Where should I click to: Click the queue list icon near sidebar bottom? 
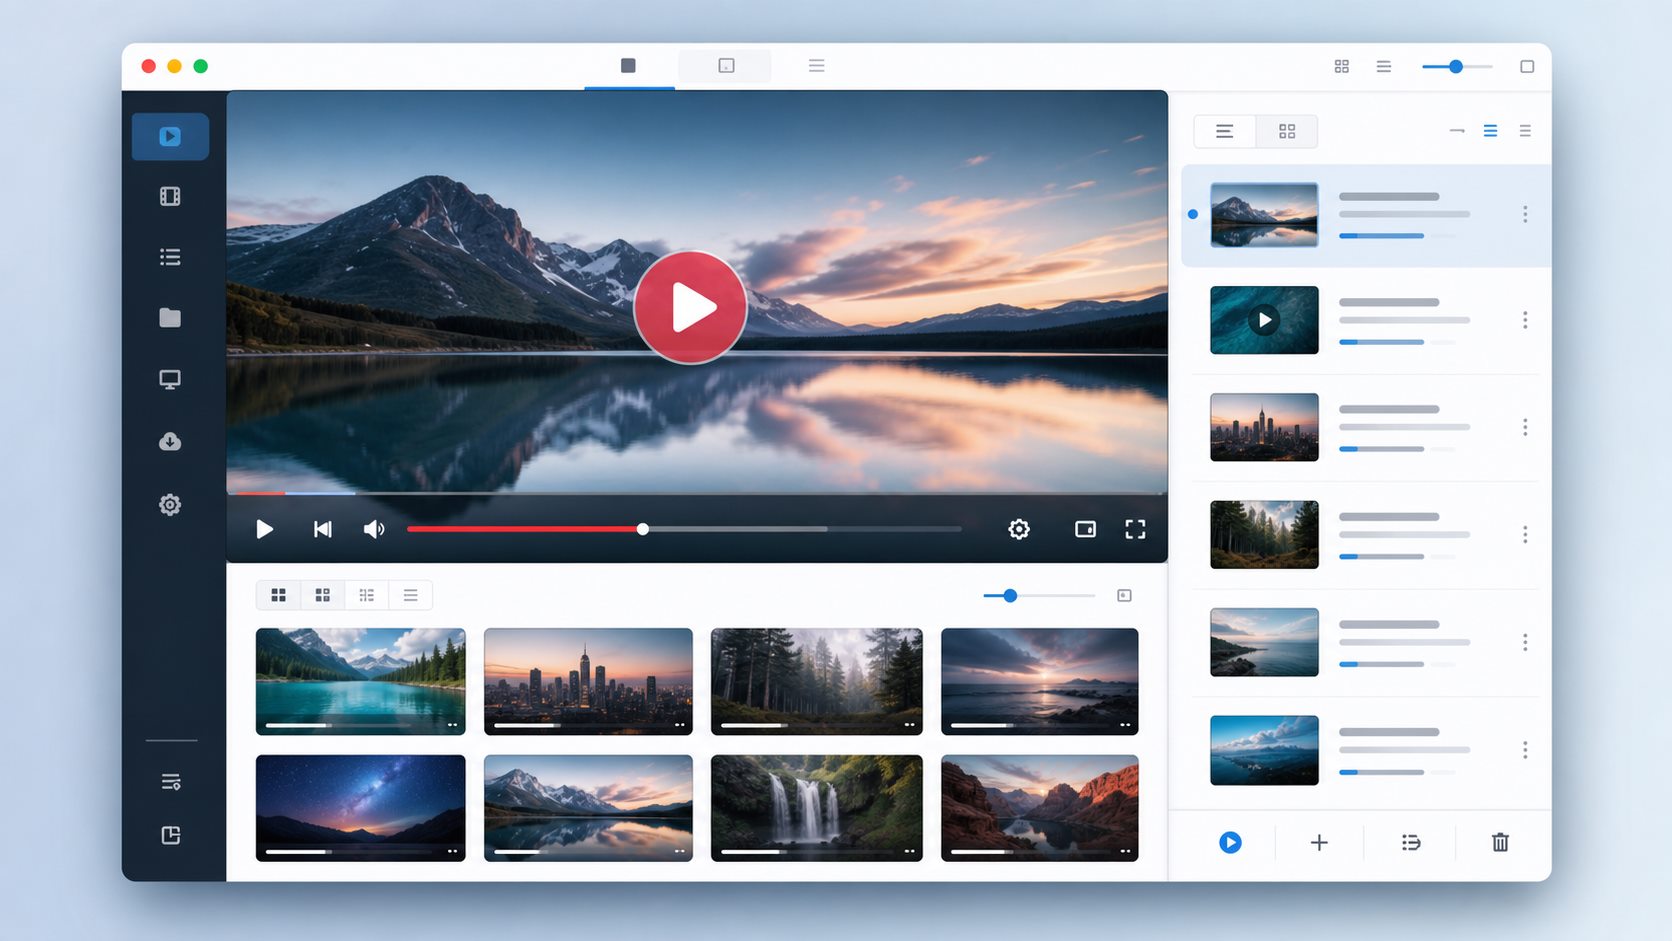(x=171, y=782)
